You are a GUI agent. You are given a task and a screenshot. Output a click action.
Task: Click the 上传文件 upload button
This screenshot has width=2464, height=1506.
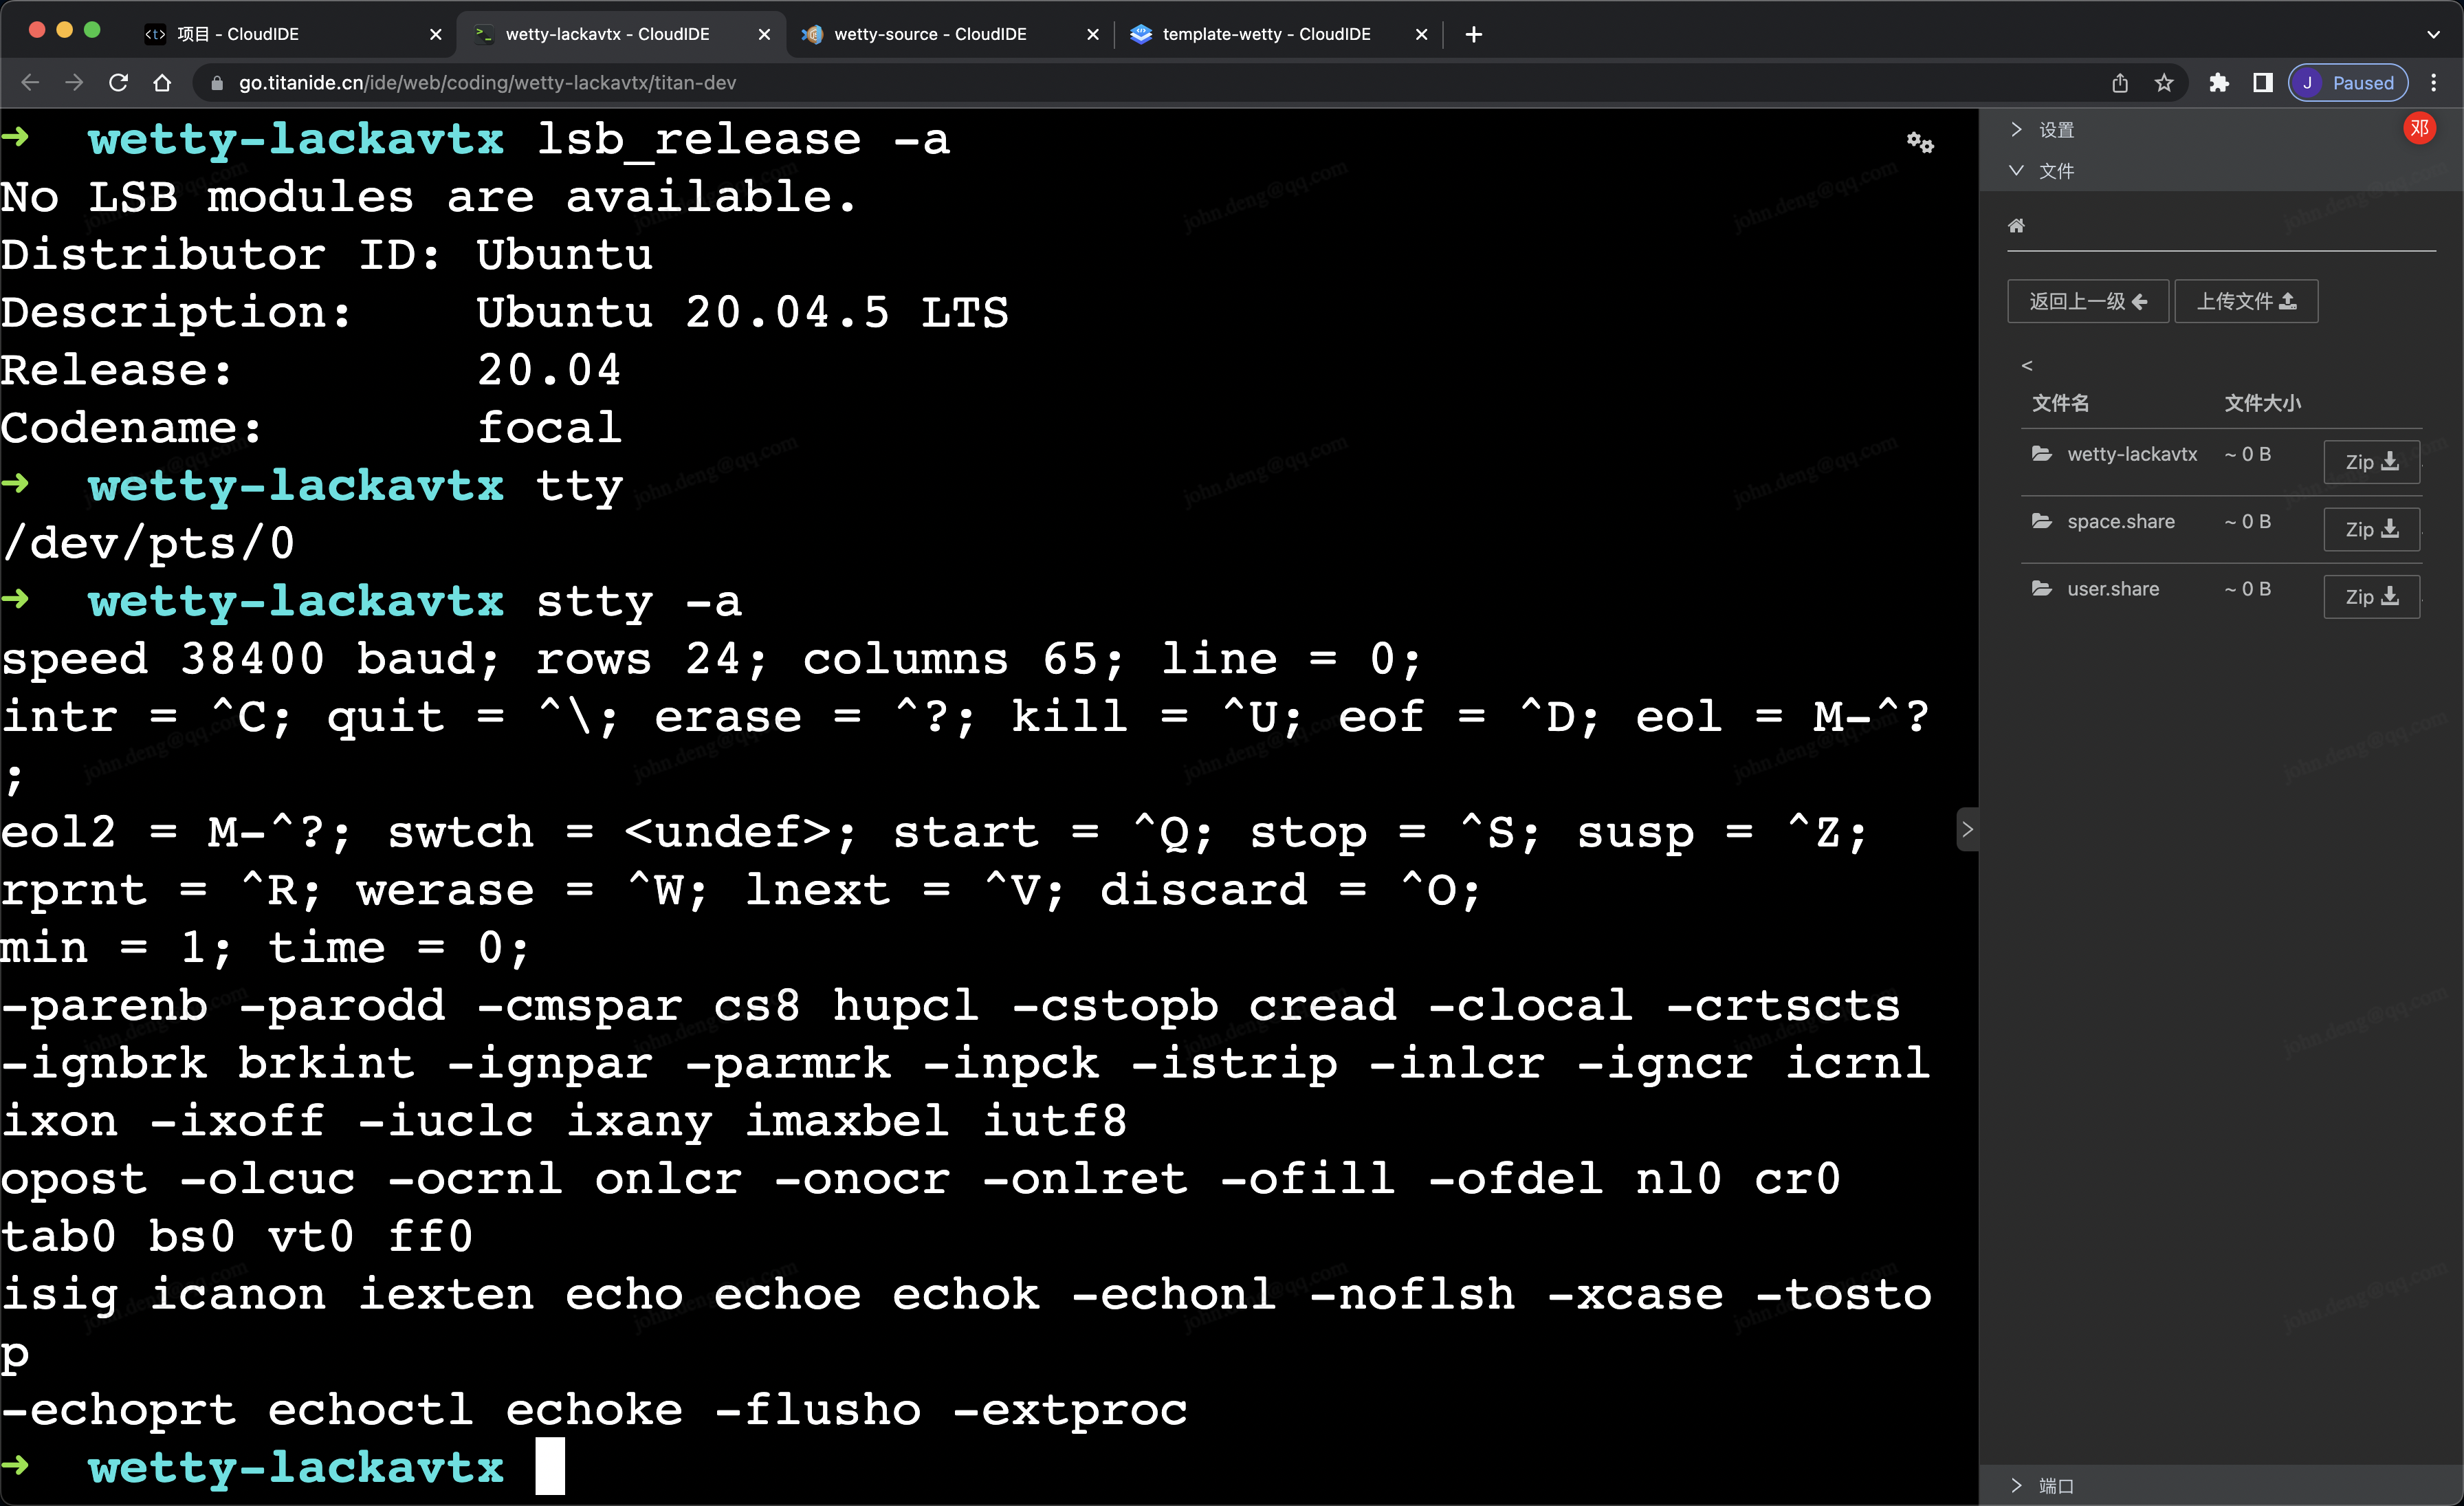coord(2245,301)
